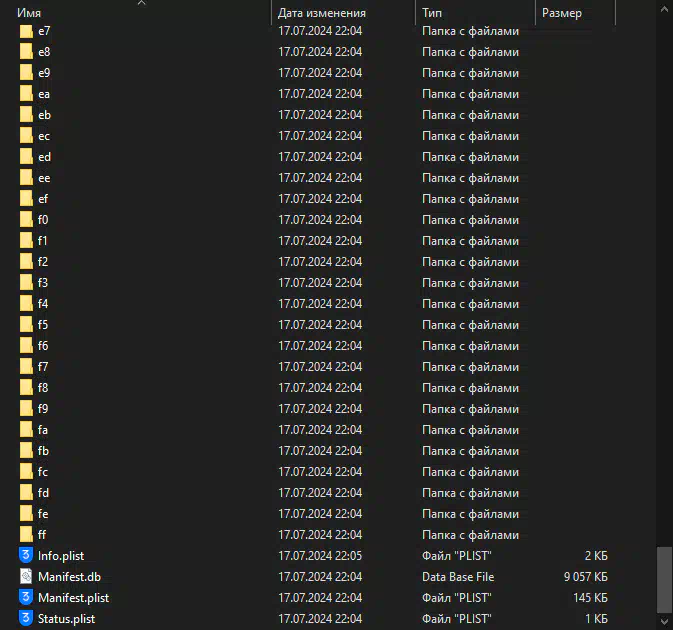Screen dimensions: 673x630
Task: Click the 17.07.2024 22:05 date cell
Action: pos(320,556)
